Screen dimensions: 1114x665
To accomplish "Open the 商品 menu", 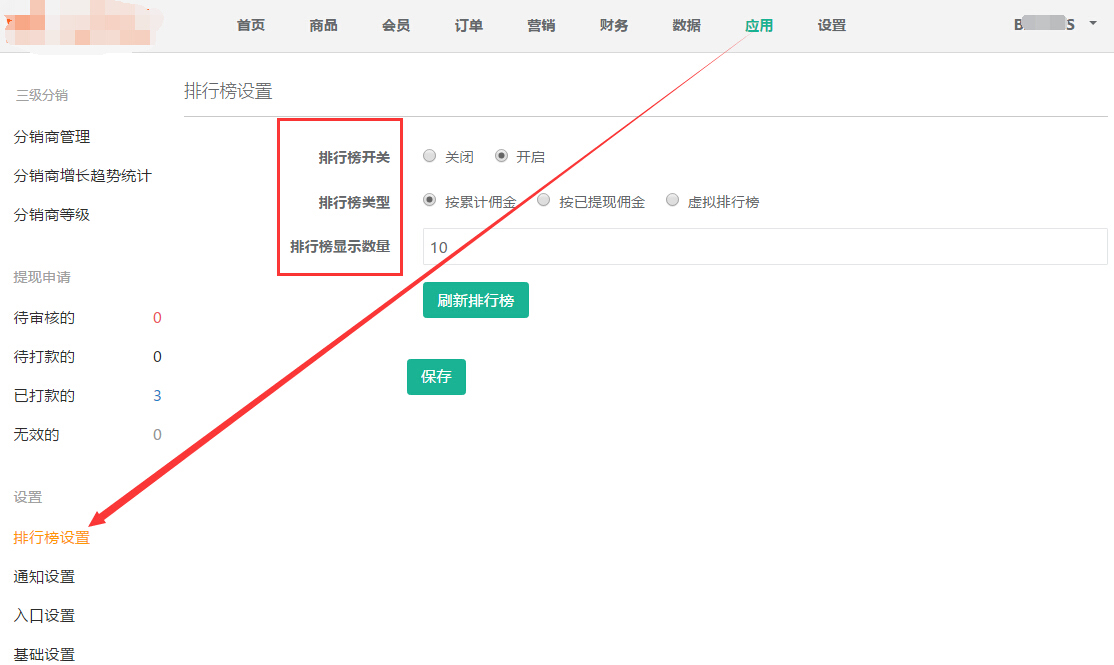I will 323,26.
